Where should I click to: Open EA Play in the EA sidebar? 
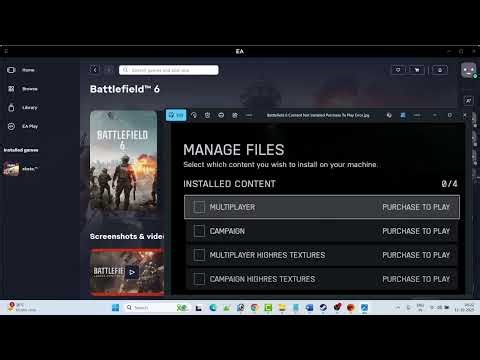30,126
